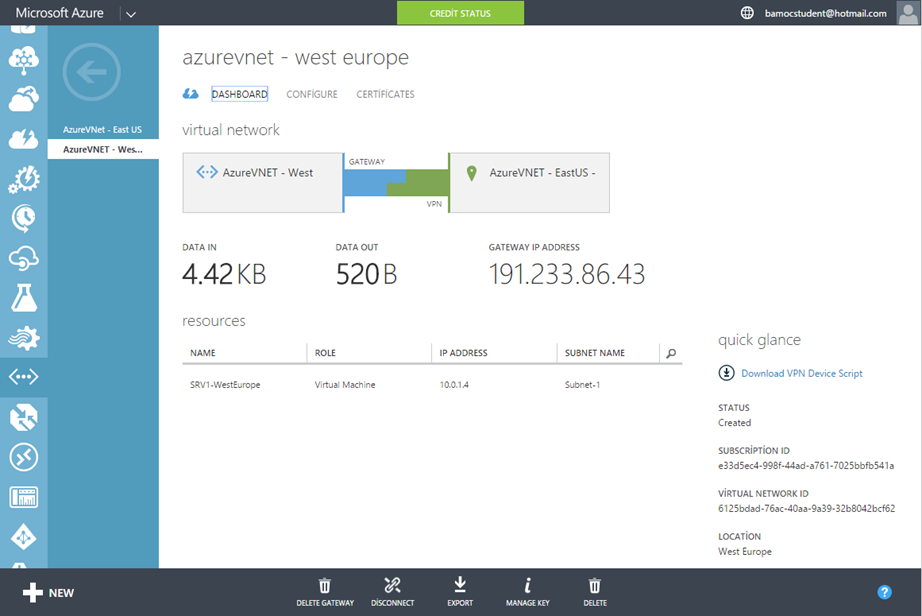Go back using the large arrow circle
This screenshot has height=616, width=922.
(x=92, y=72)
